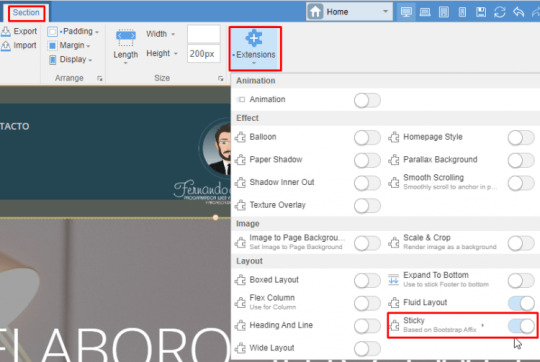Click the Smooth Scrolling puzzle icon
Screen dimensions: 540x362
click(394, 183)
